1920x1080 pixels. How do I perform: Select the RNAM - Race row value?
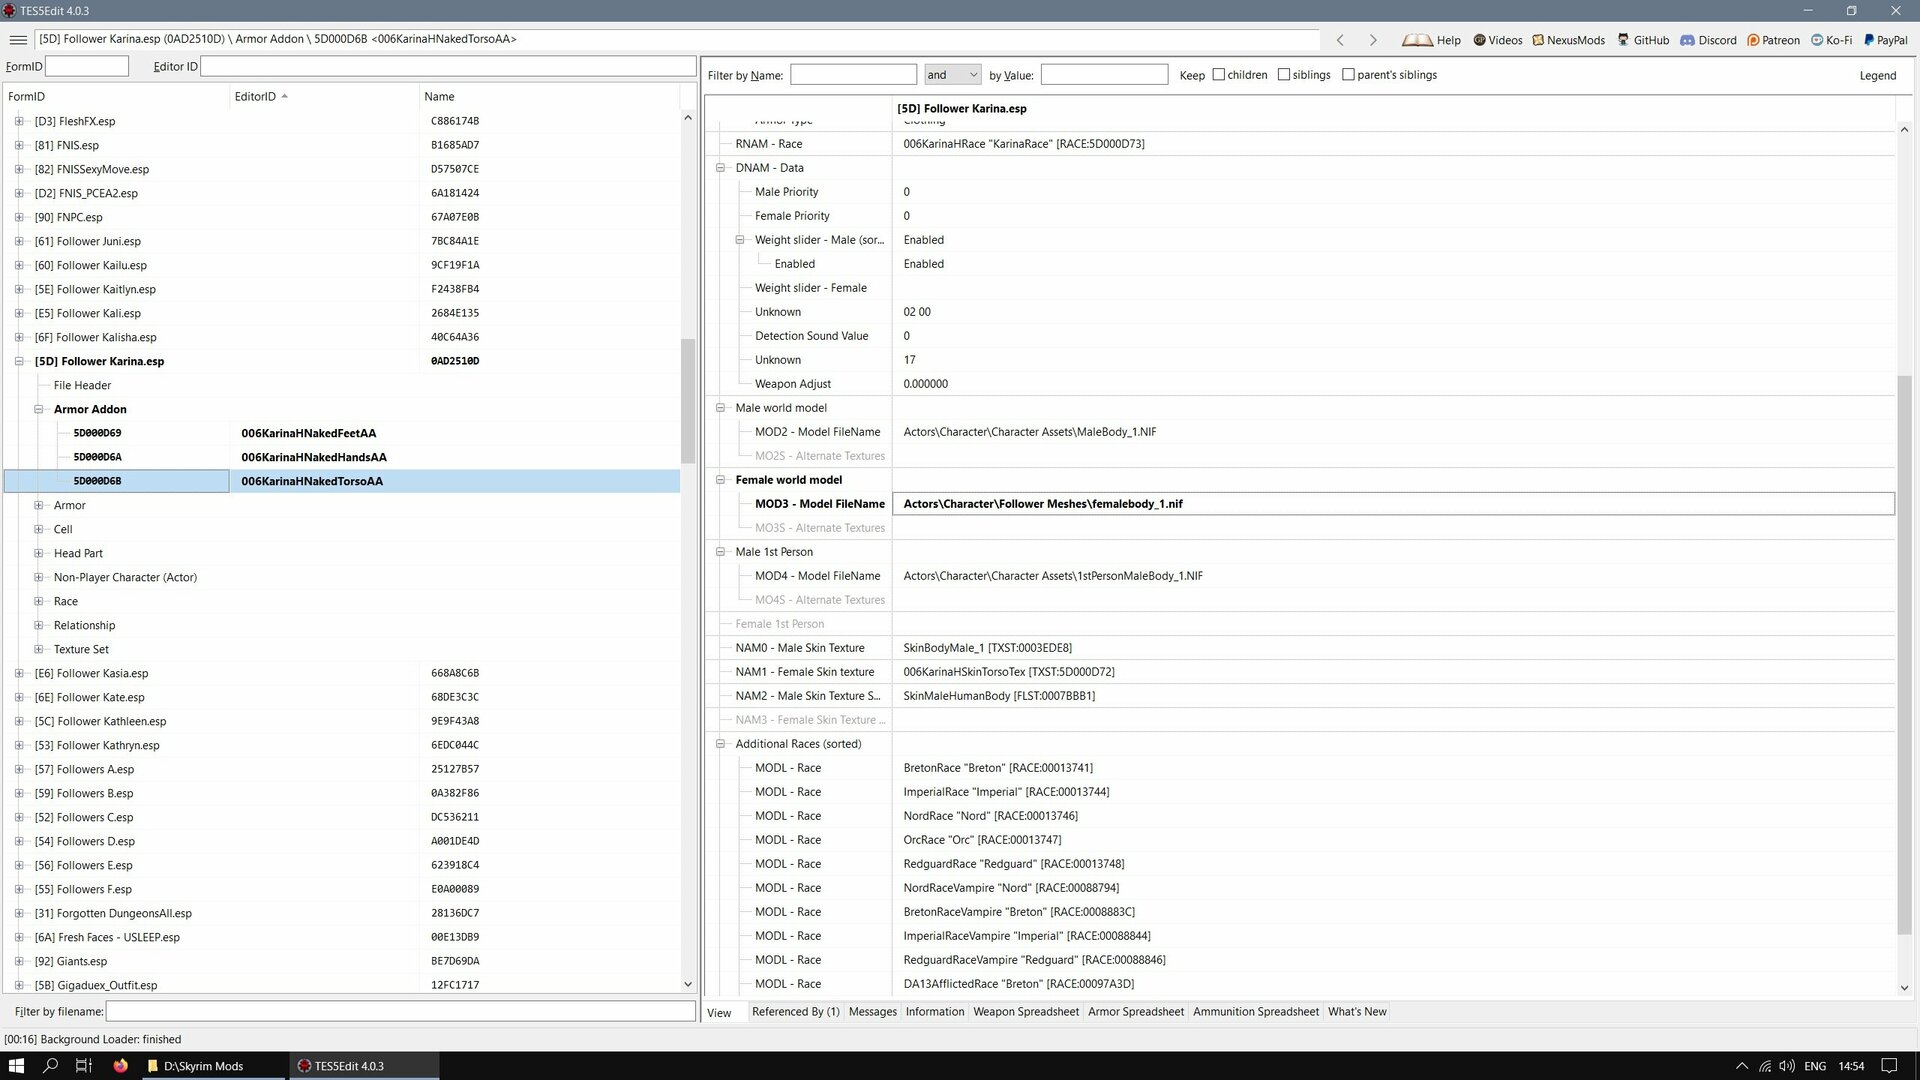pyautogui.click(x=1393, y=144)
